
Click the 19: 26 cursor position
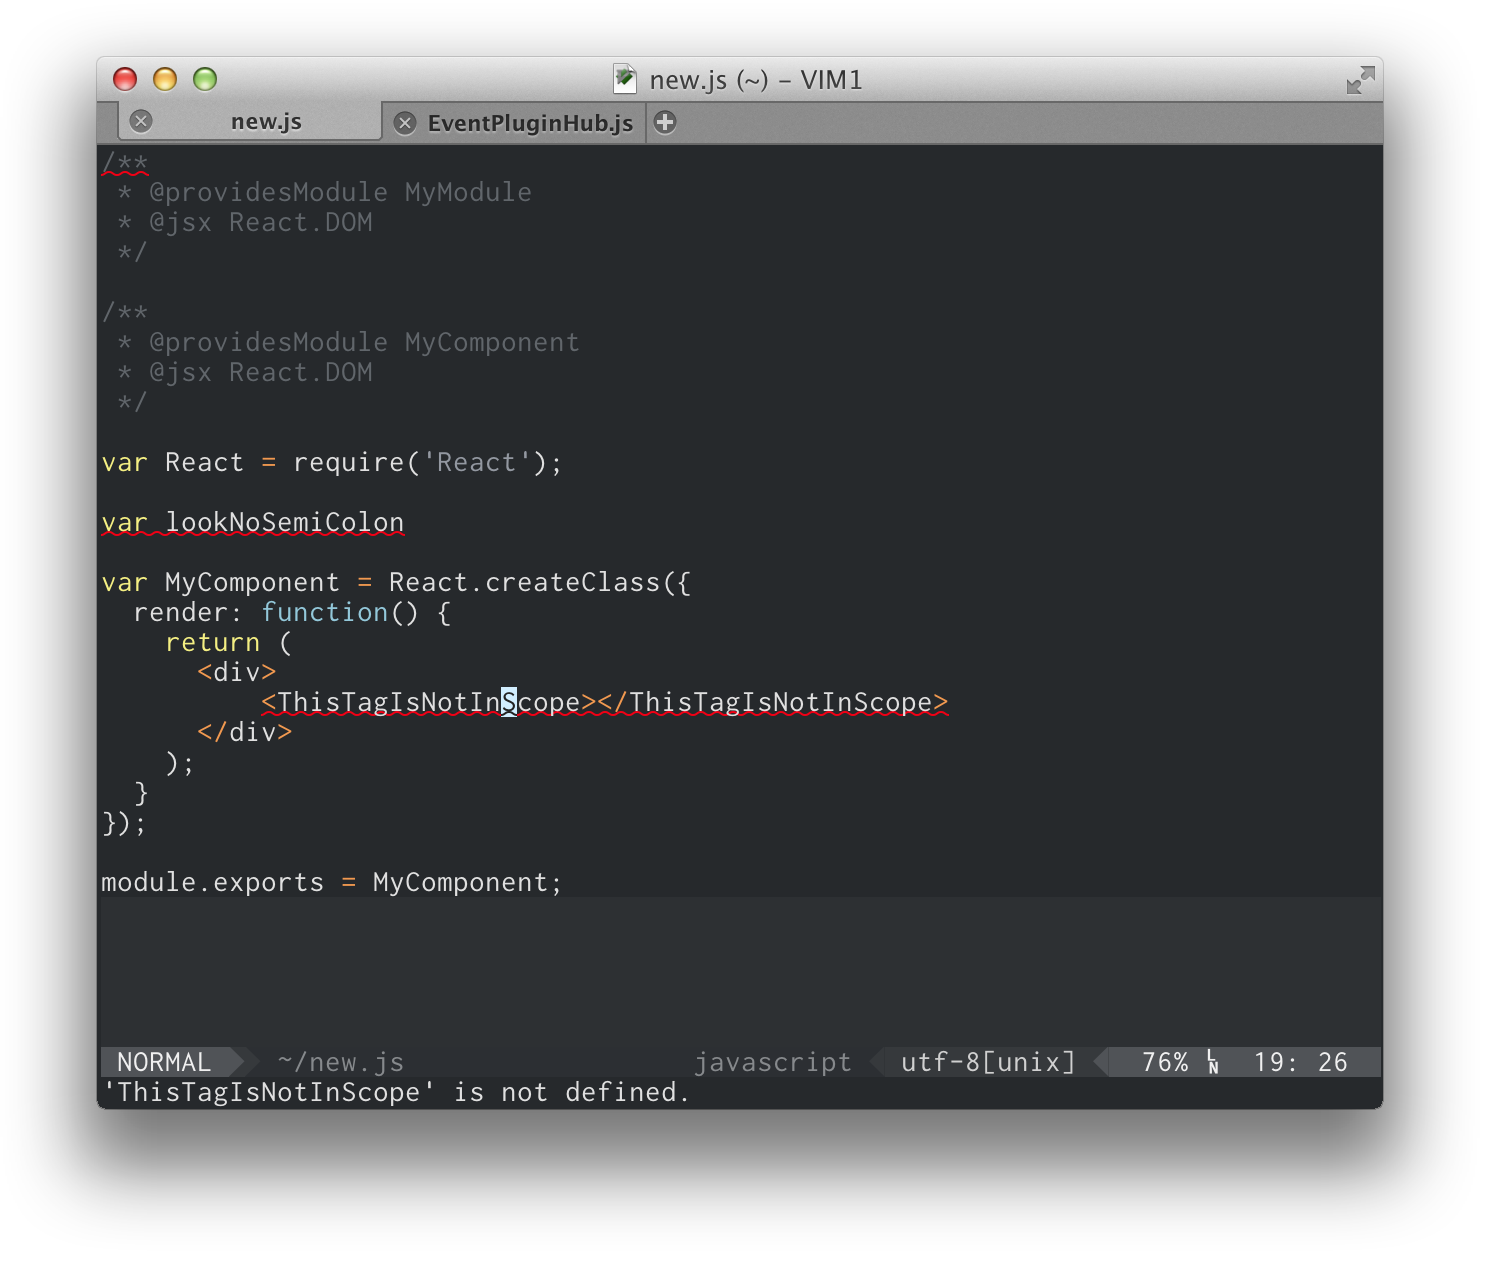pos(1301,1062)
